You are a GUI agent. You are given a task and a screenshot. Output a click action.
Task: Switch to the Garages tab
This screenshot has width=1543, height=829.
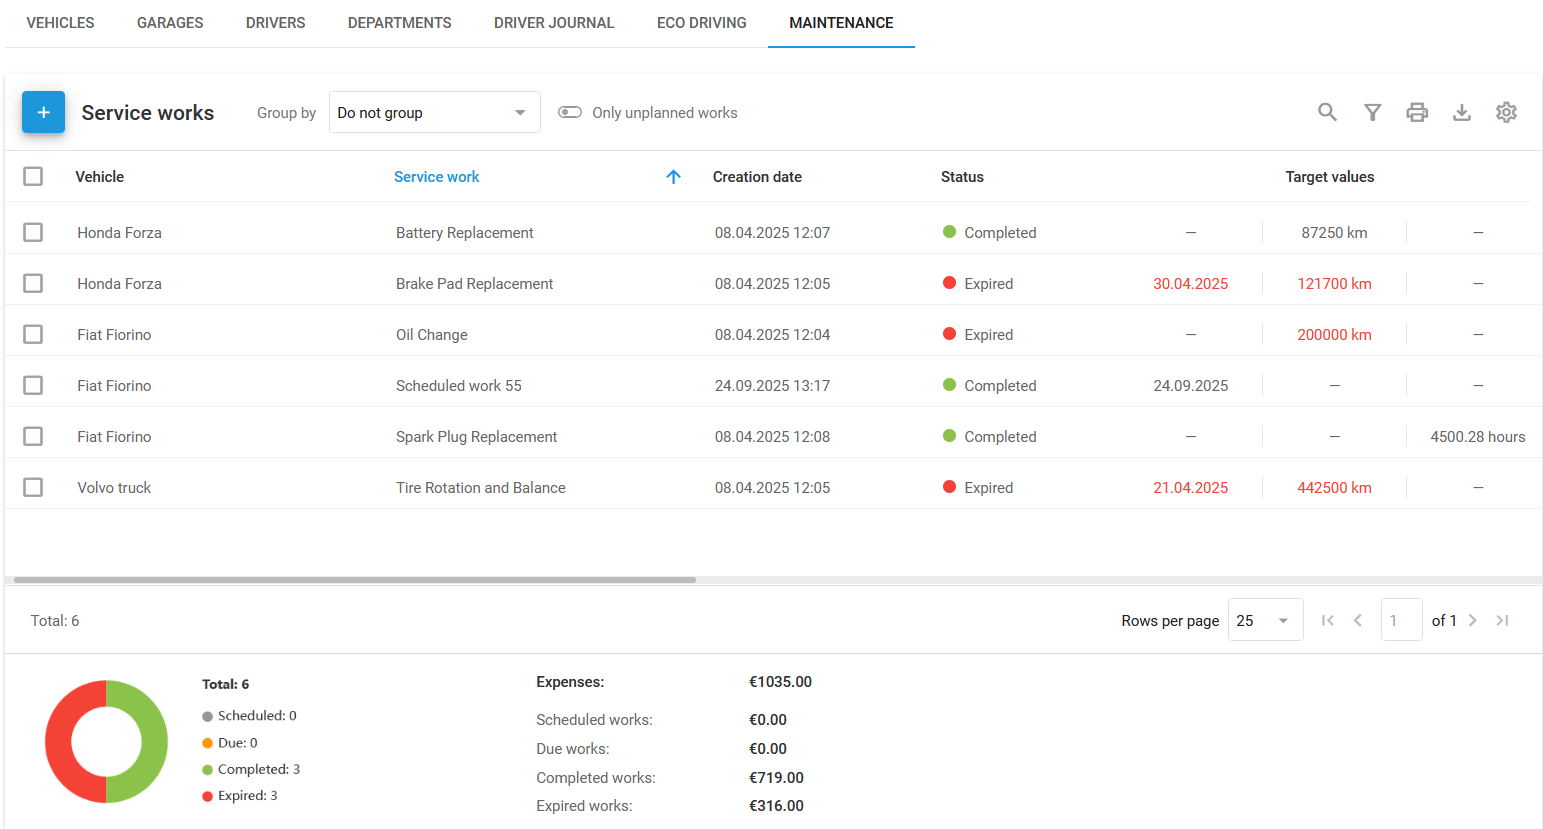pyautogui.click(x=170, y=23)
